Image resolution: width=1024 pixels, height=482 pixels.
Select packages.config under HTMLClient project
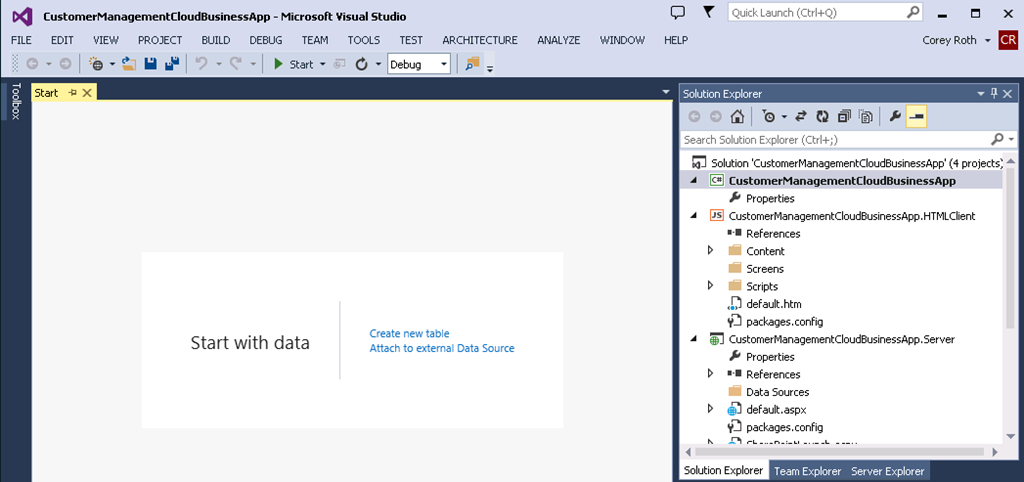tap(775, 321)
